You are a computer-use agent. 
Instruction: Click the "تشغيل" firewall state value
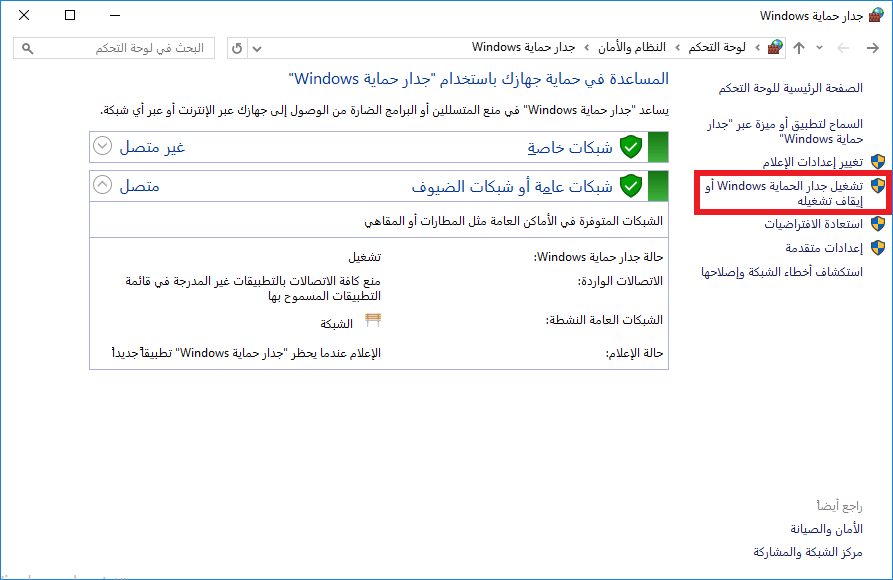tap(364, 258)
